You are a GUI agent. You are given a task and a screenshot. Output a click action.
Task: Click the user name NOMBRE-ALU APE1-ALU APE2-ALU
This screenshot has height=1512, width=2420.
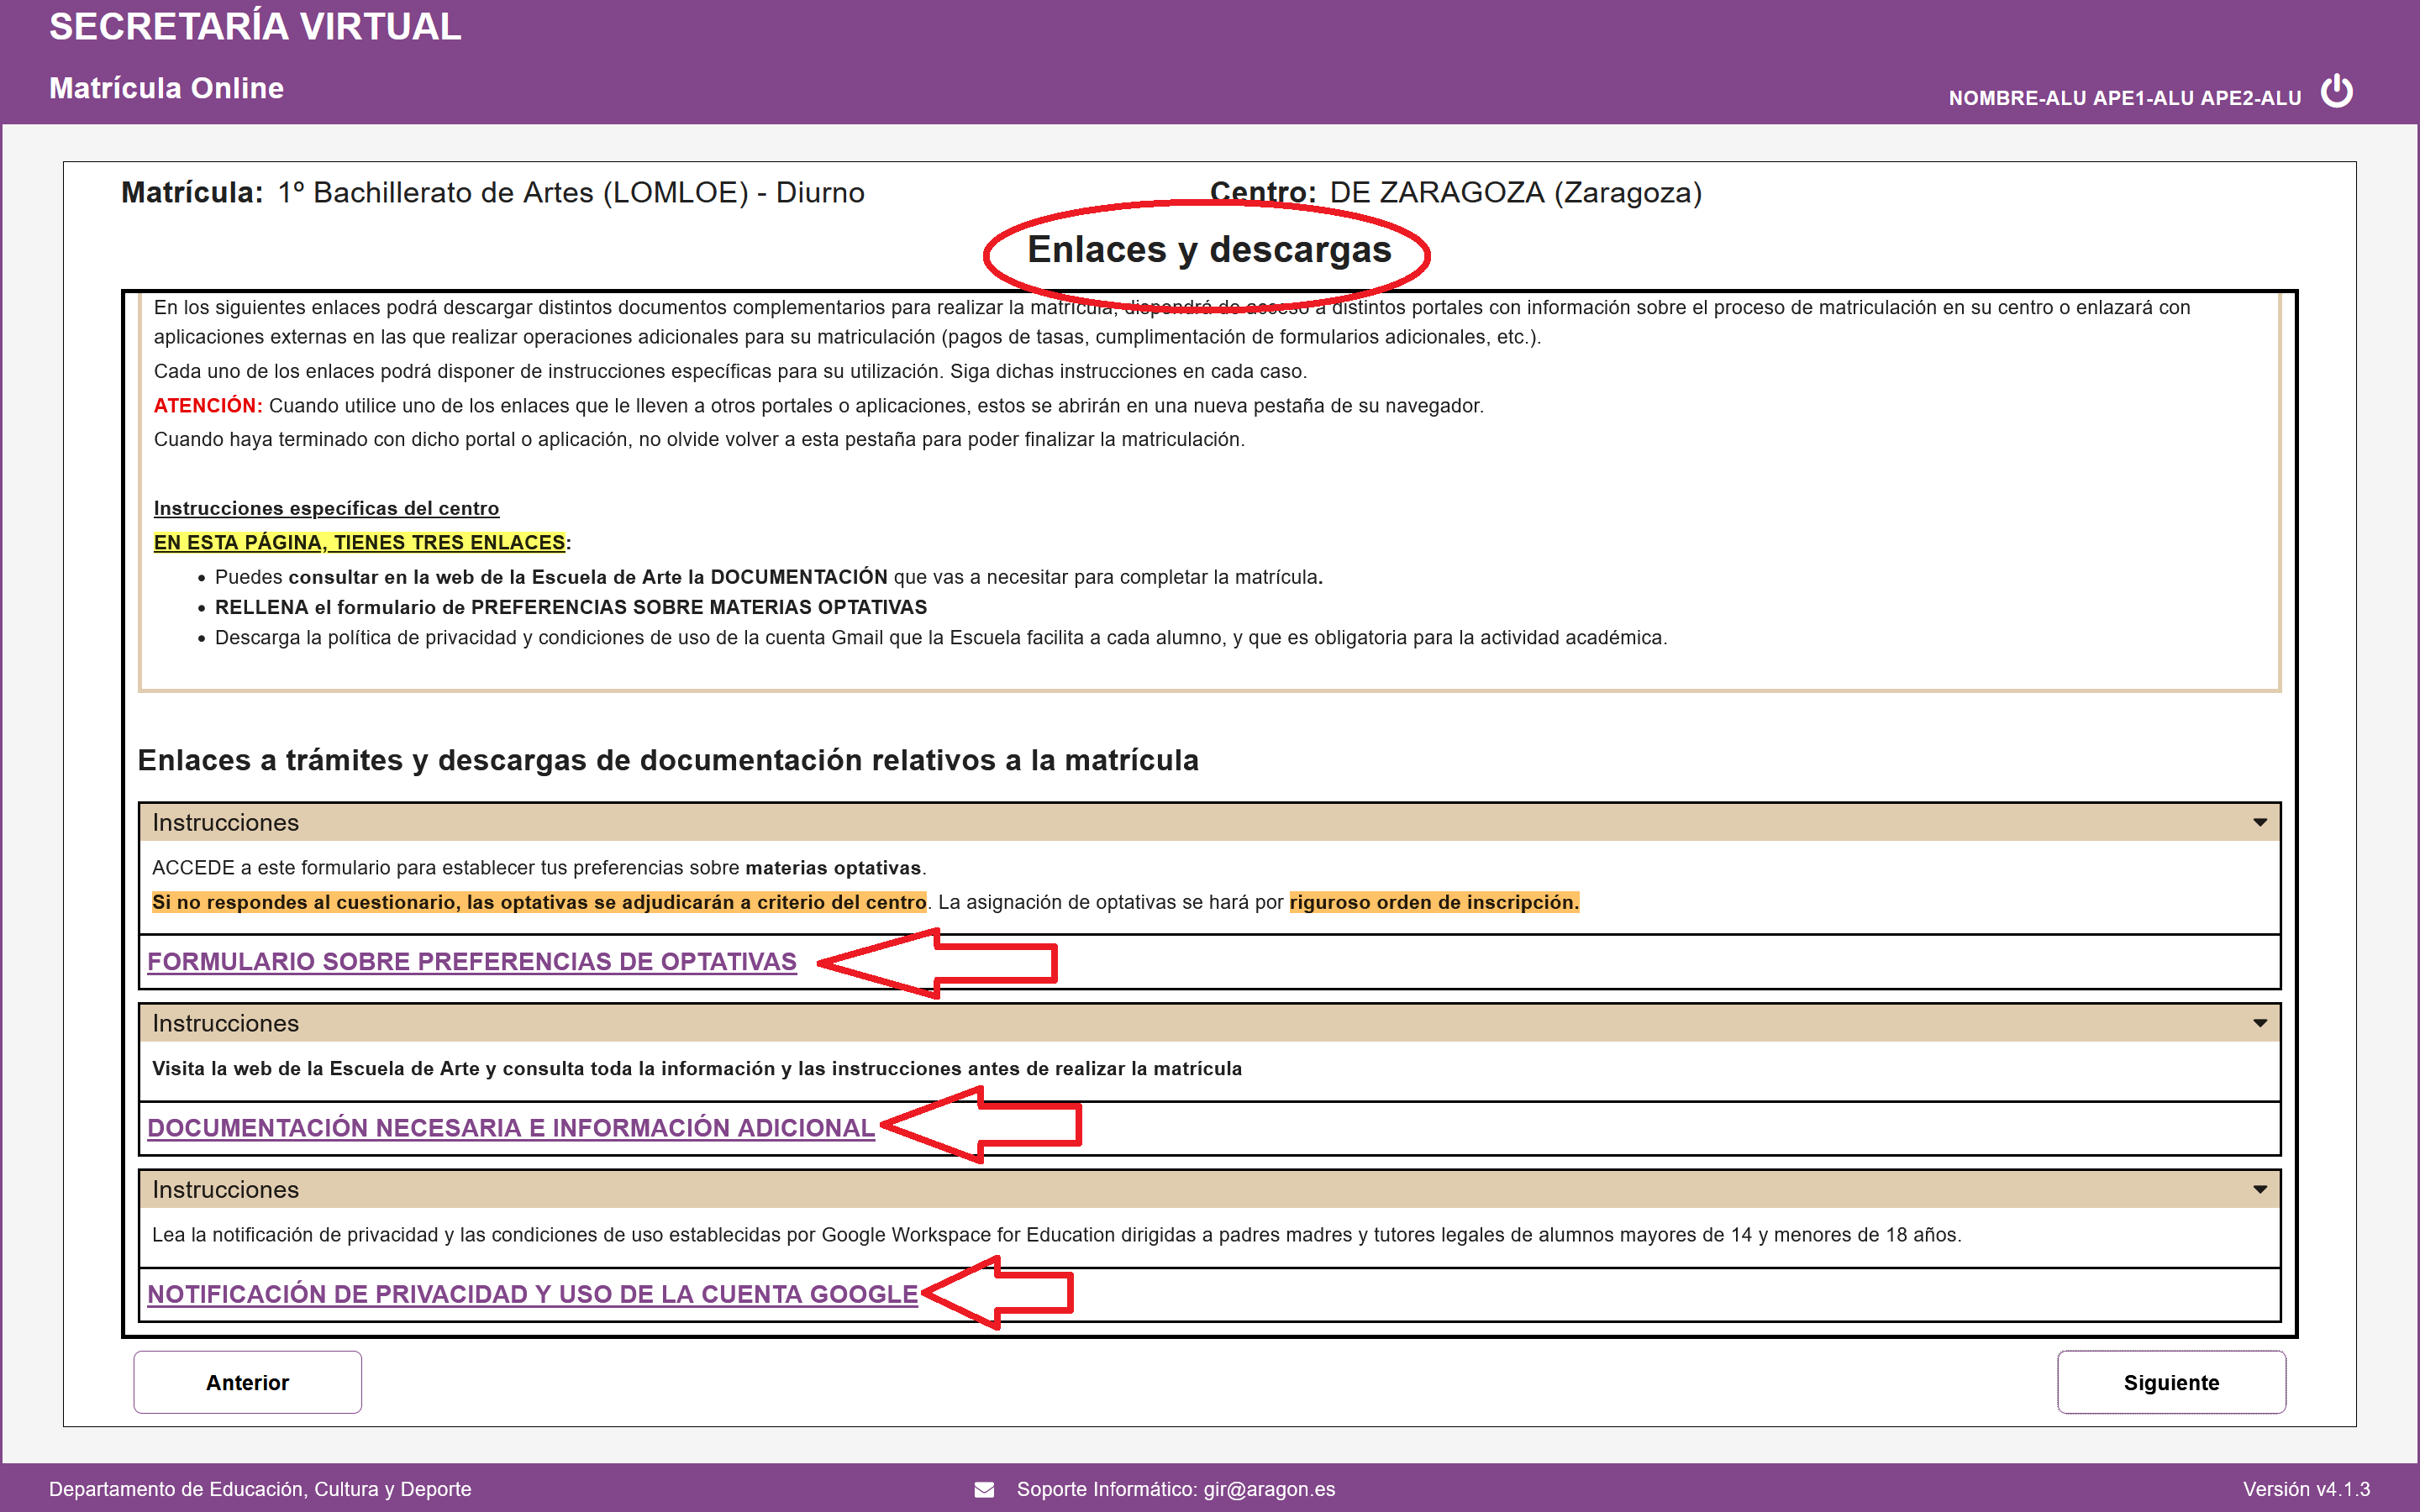coord(2125,98)
